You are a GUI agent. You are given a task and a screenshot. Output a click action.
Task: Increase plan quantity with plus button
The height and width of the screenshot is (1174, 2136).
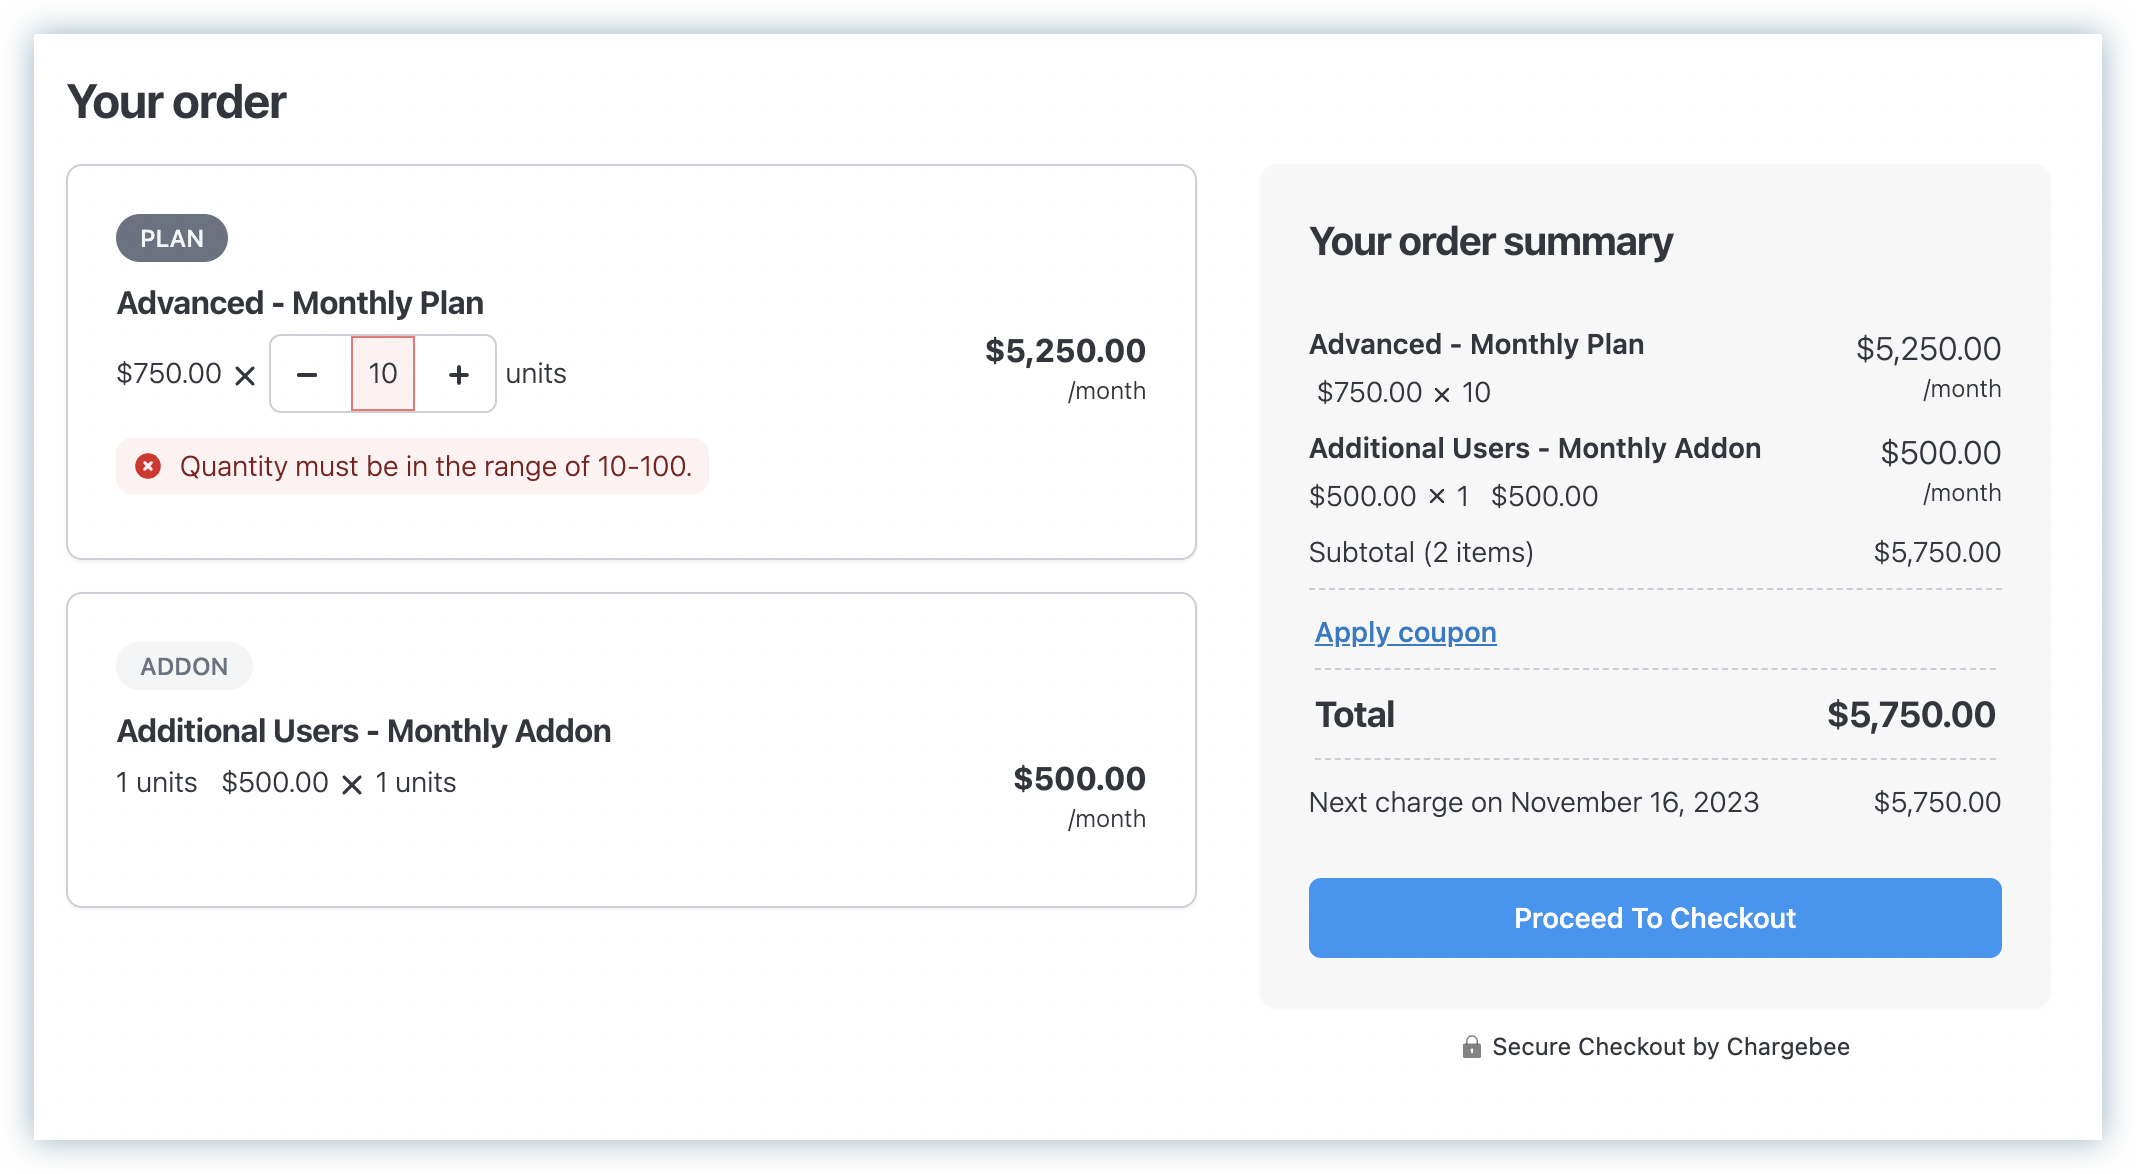tap(458, 374)
